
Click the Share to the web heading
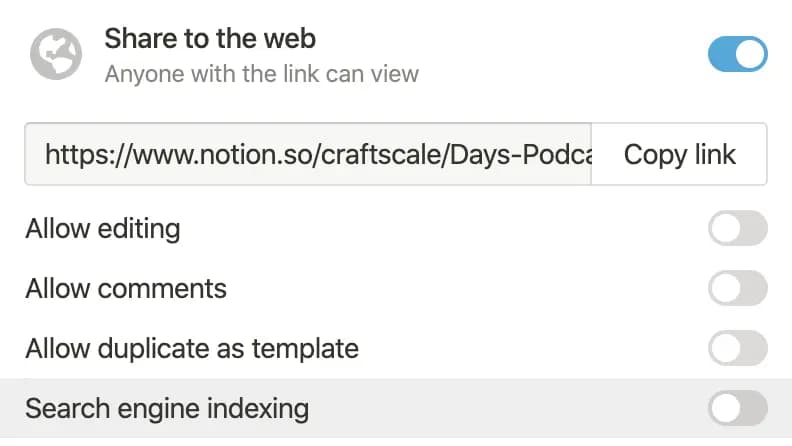coord(210,38)
